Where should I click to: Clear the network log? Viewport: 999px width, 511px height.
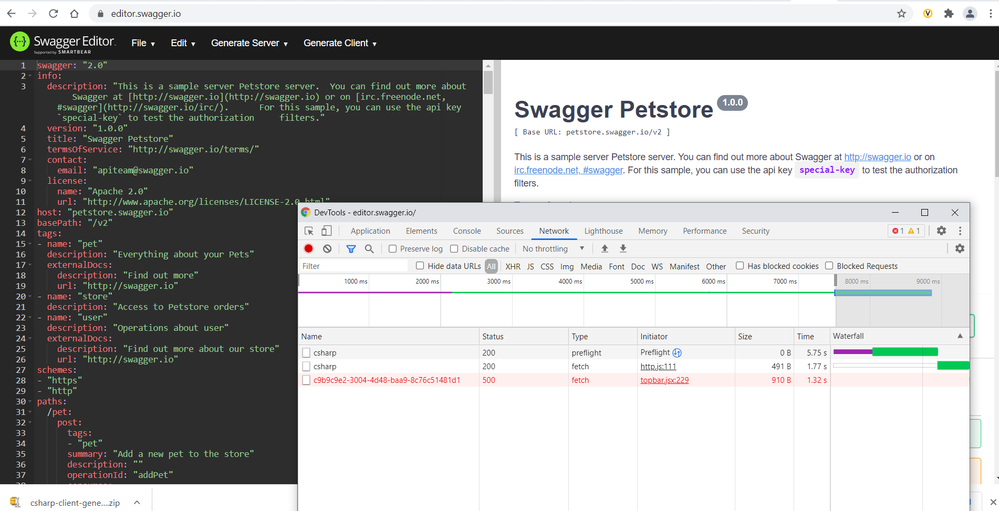(327, 249)
